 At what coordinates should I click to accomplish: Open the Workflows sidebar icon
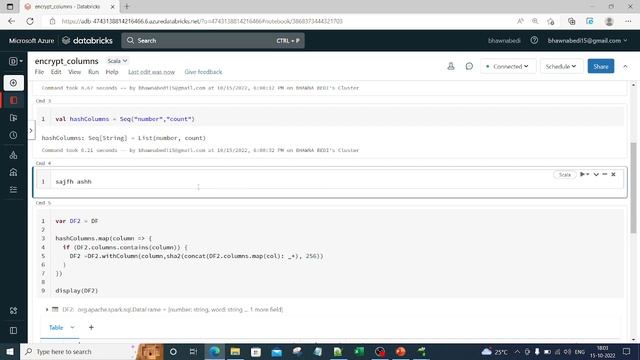(x=13, y=189)
